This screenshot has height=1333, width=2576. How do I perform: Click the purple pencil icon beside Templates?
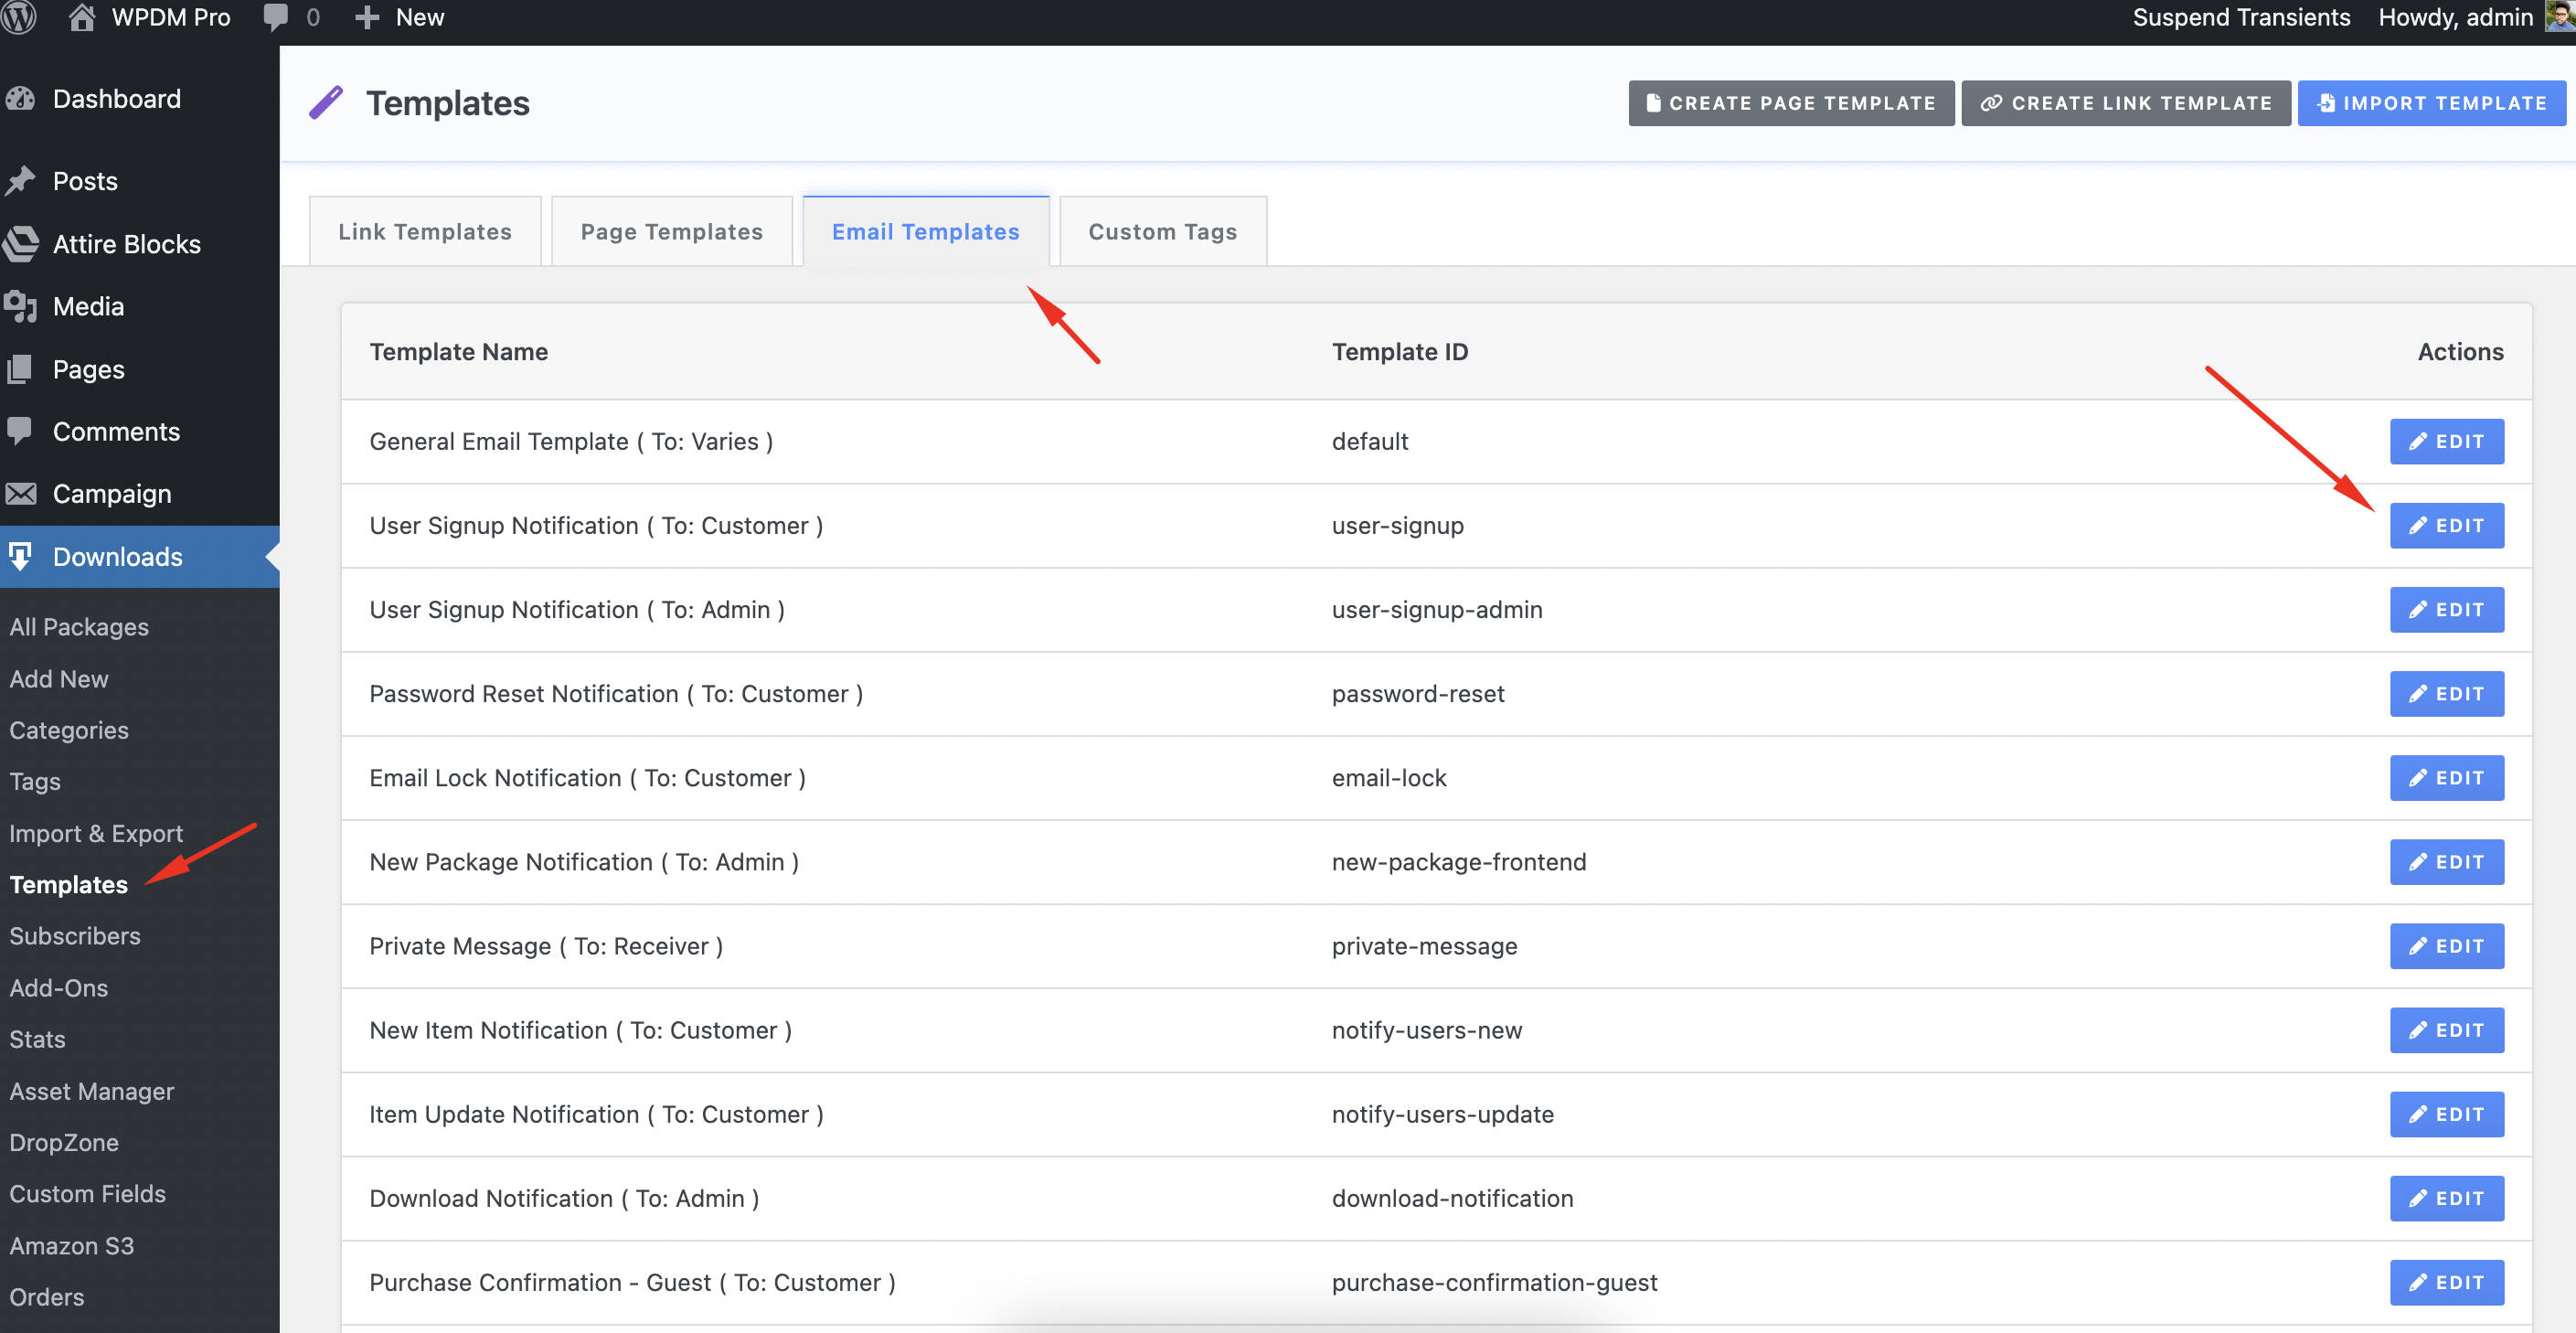pyautogui.click(x=325, y=103)
